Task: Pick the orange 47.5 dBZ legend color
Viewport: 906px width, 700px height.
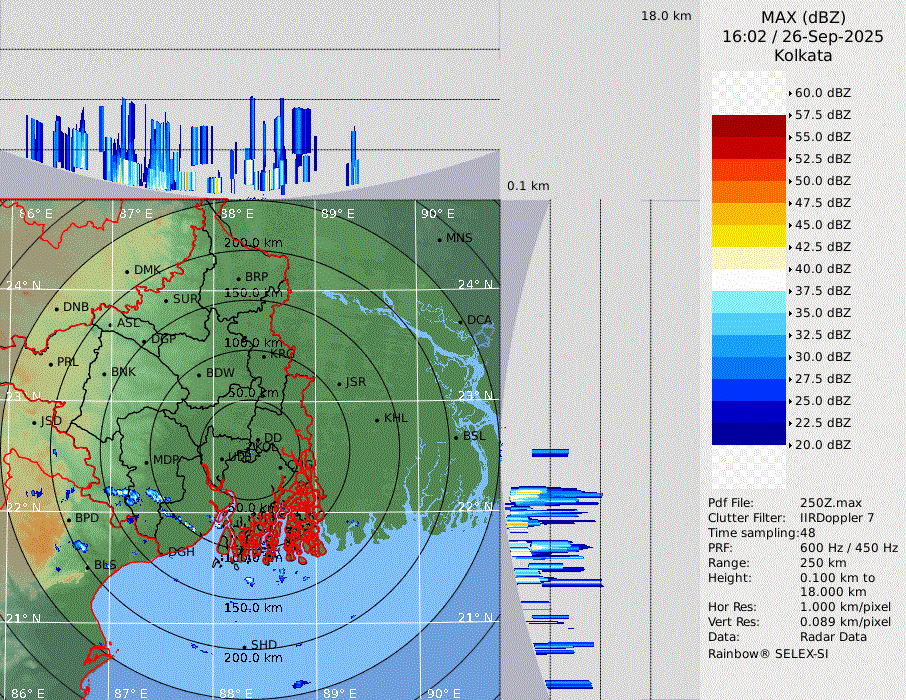Action: point(749,192)
